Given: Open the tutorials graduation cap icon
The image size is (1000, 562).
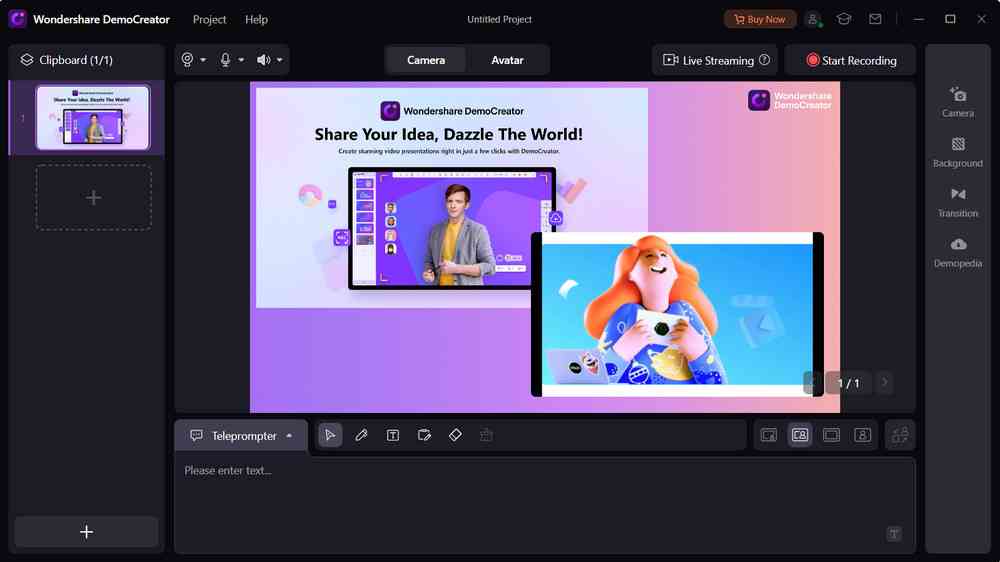Looking at the screenshot, I should click(844, 19).
